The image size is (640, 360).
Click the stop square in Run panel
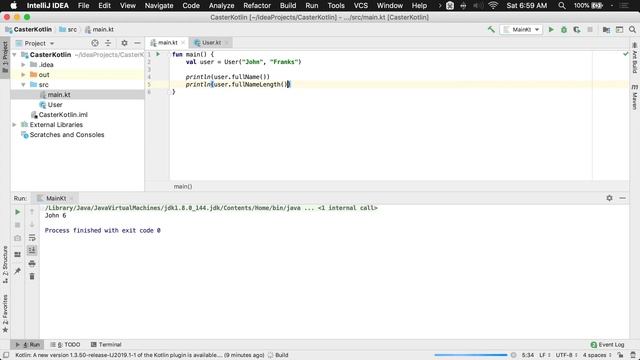coord(18,225)
